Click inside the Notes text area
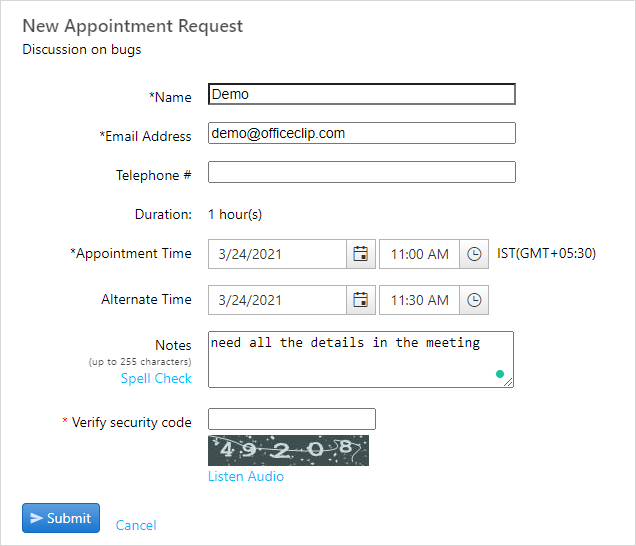This screenshot has height=546, width=636. coord(361,359)
